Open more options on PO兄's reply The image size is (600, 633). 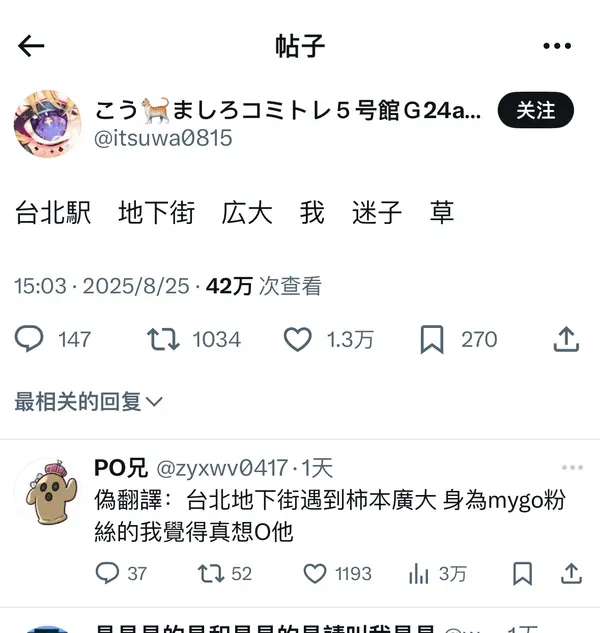point(572,467)
